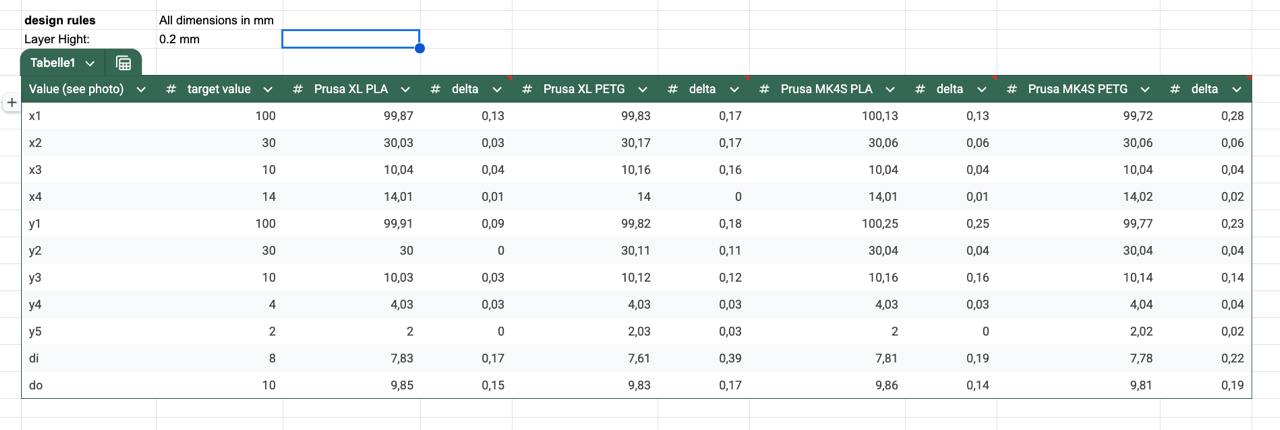Select the cell showing 7,78
This screenshot has width=1280, height=430.
1078,358
